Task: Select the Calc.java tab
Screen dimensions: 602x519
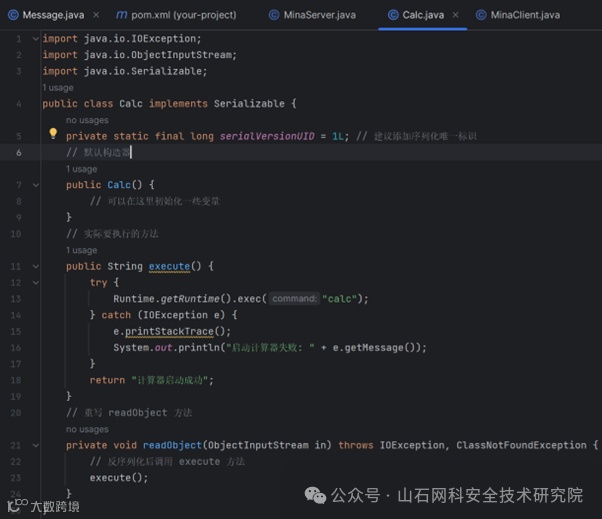Action: point(423,15)
